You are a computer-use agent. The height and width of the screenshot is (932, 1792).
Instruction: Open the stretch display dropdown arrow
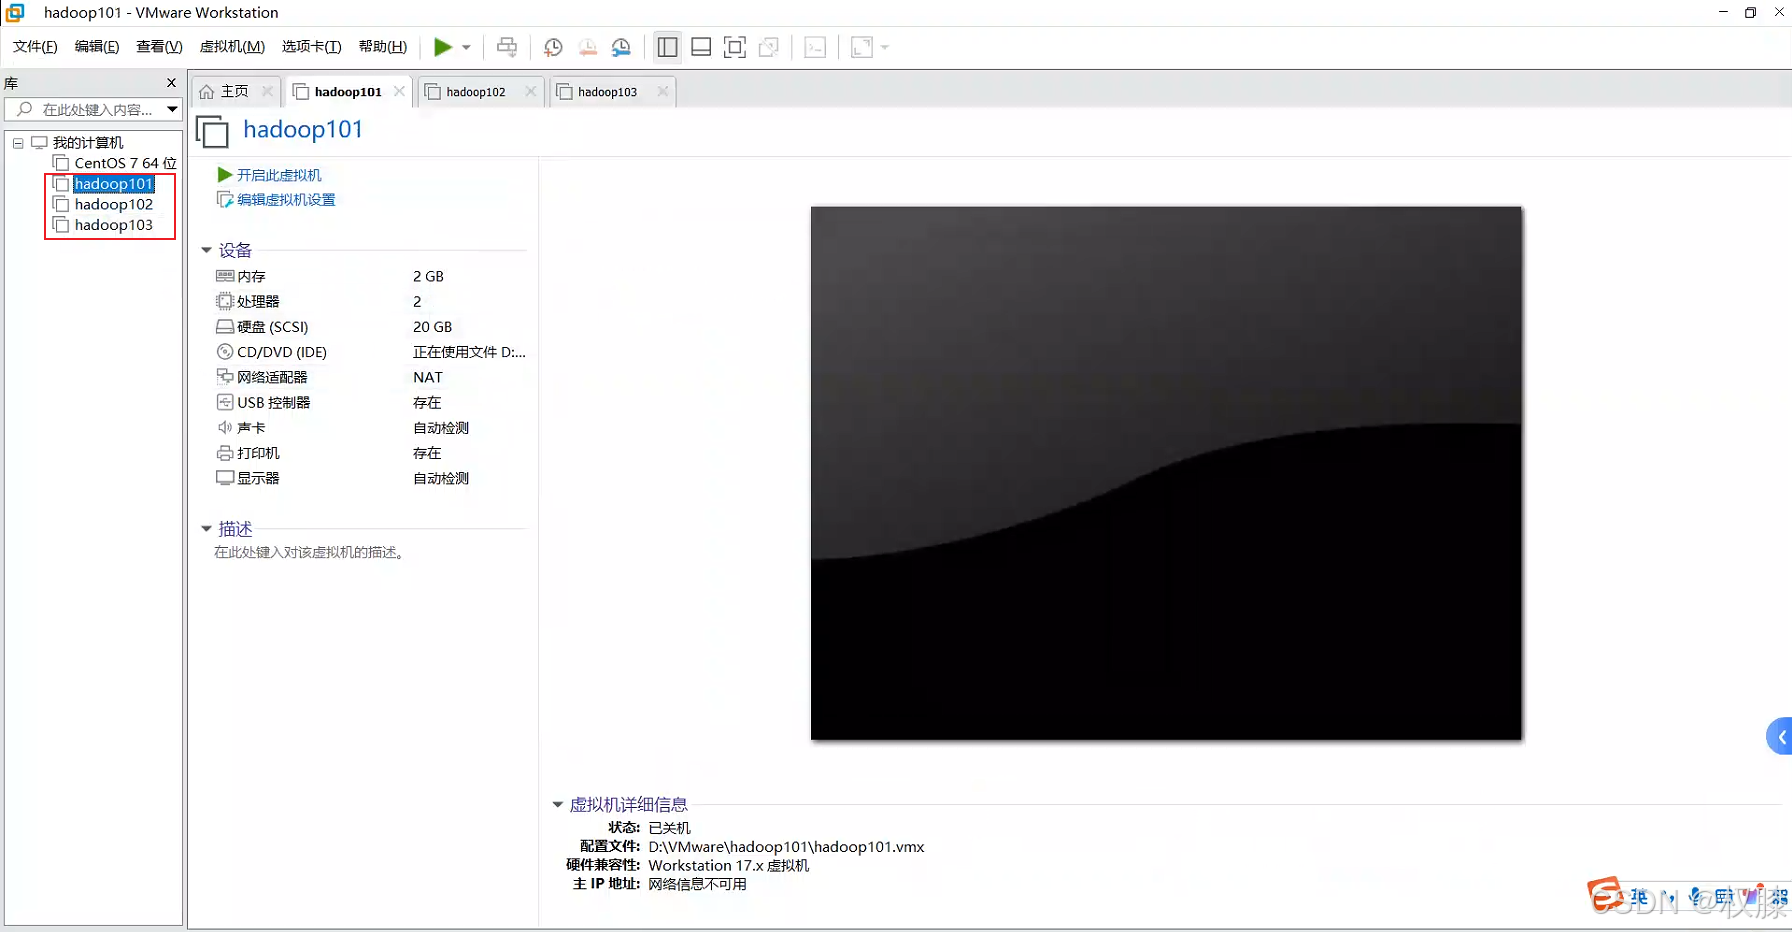coord(885,47)
